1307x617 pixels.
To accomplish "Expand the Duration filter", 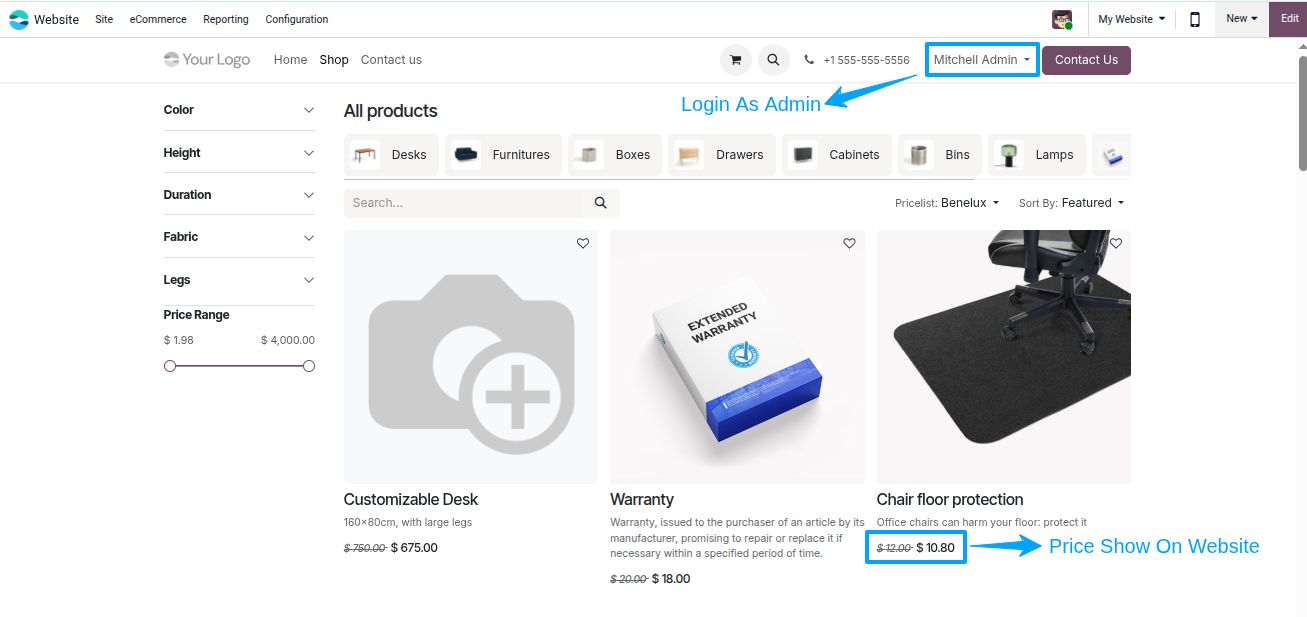I will (239, 195).
